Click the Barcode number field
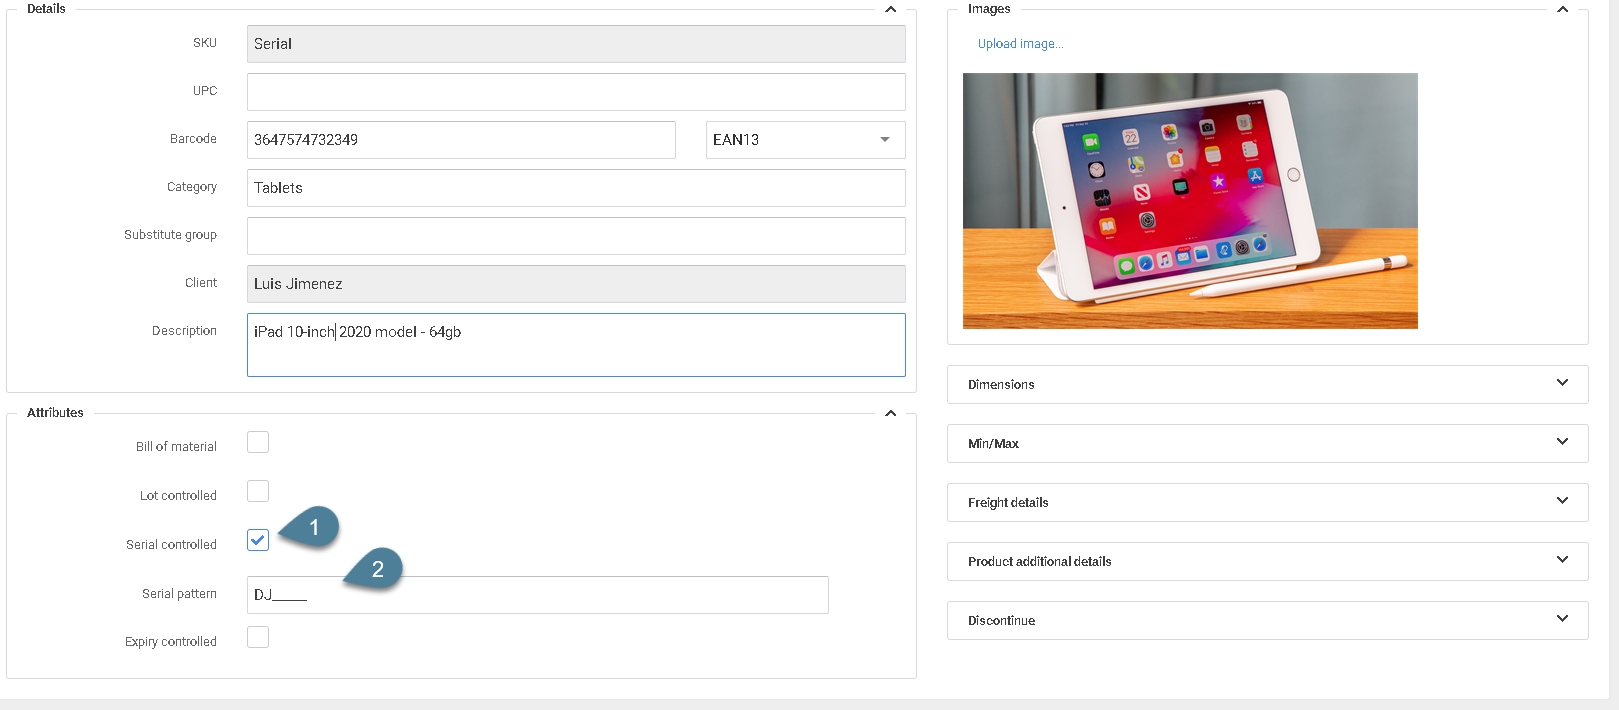The image size is (1619, 710). (461, 140)
